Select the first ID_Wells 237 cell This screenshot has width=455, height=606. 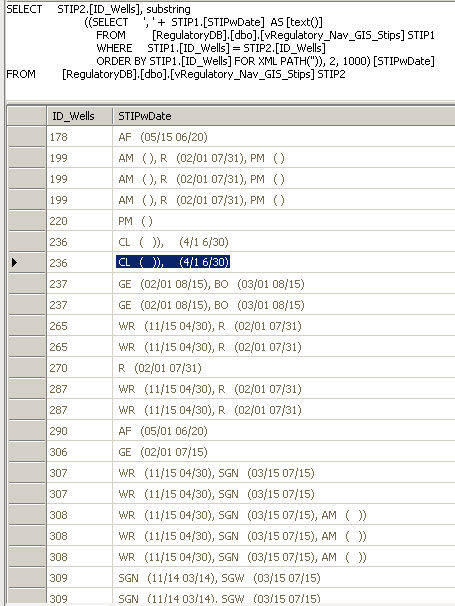click(79, 284)
